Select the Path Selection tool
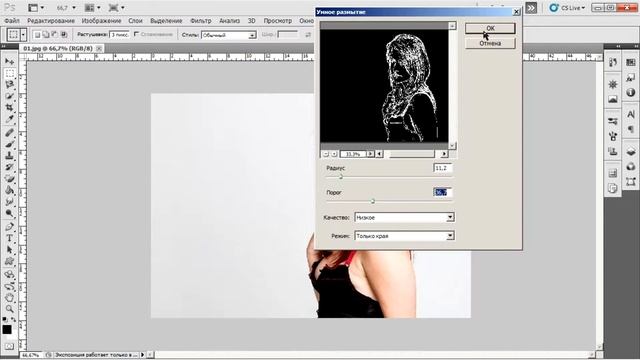640x360 pixels. click(x=9, y=250)
